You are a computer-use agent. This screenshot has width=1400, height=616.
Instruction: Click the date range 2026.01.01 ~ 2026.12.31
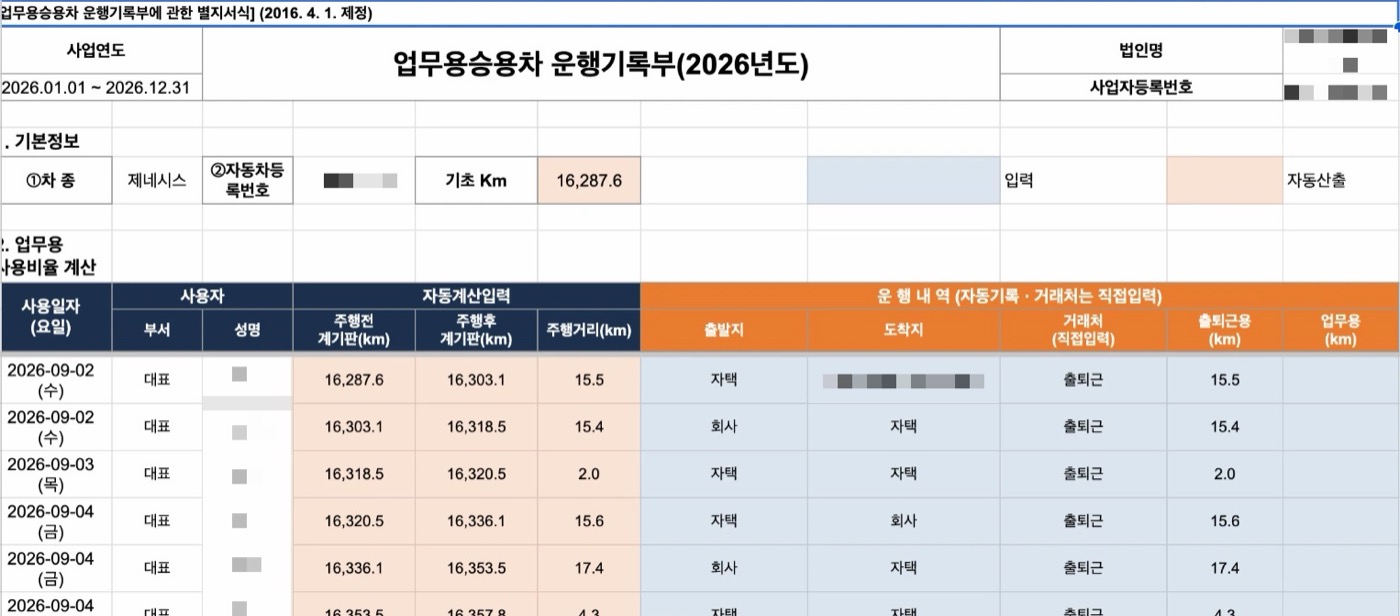click(x=101, y=87)
